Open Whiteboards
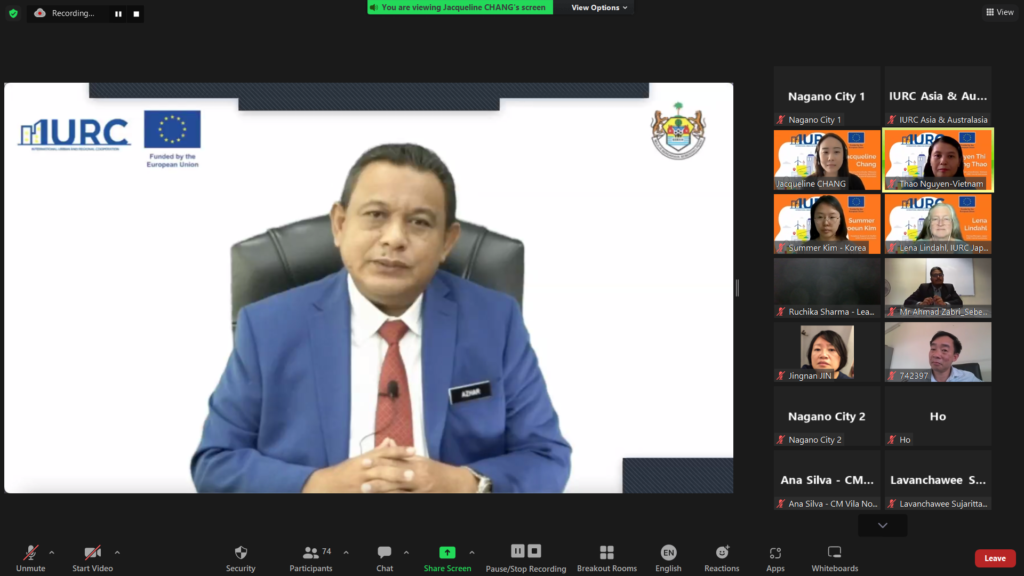 (834, 557)
